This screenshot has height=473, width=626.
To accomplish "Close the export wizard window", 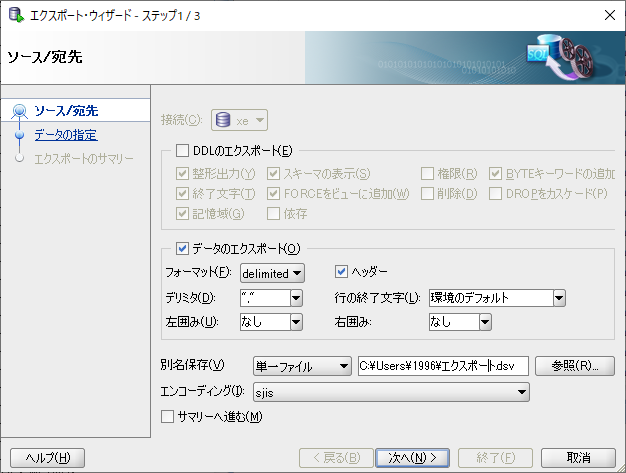I will point(609,15).
